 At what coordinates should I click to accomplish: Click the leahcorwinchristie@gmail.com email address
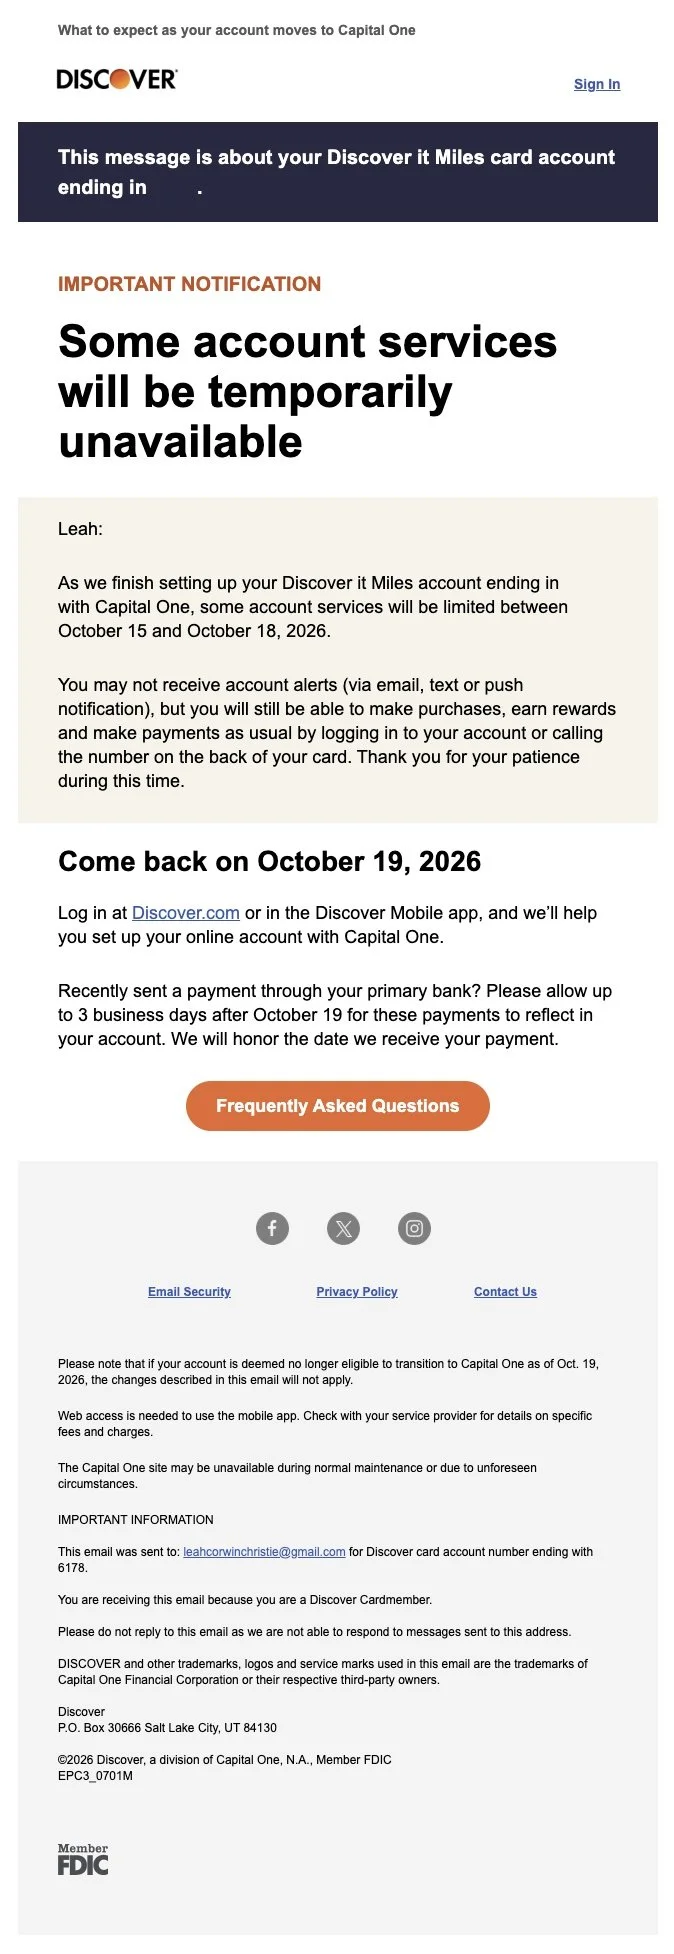(x=264, y=1552)
